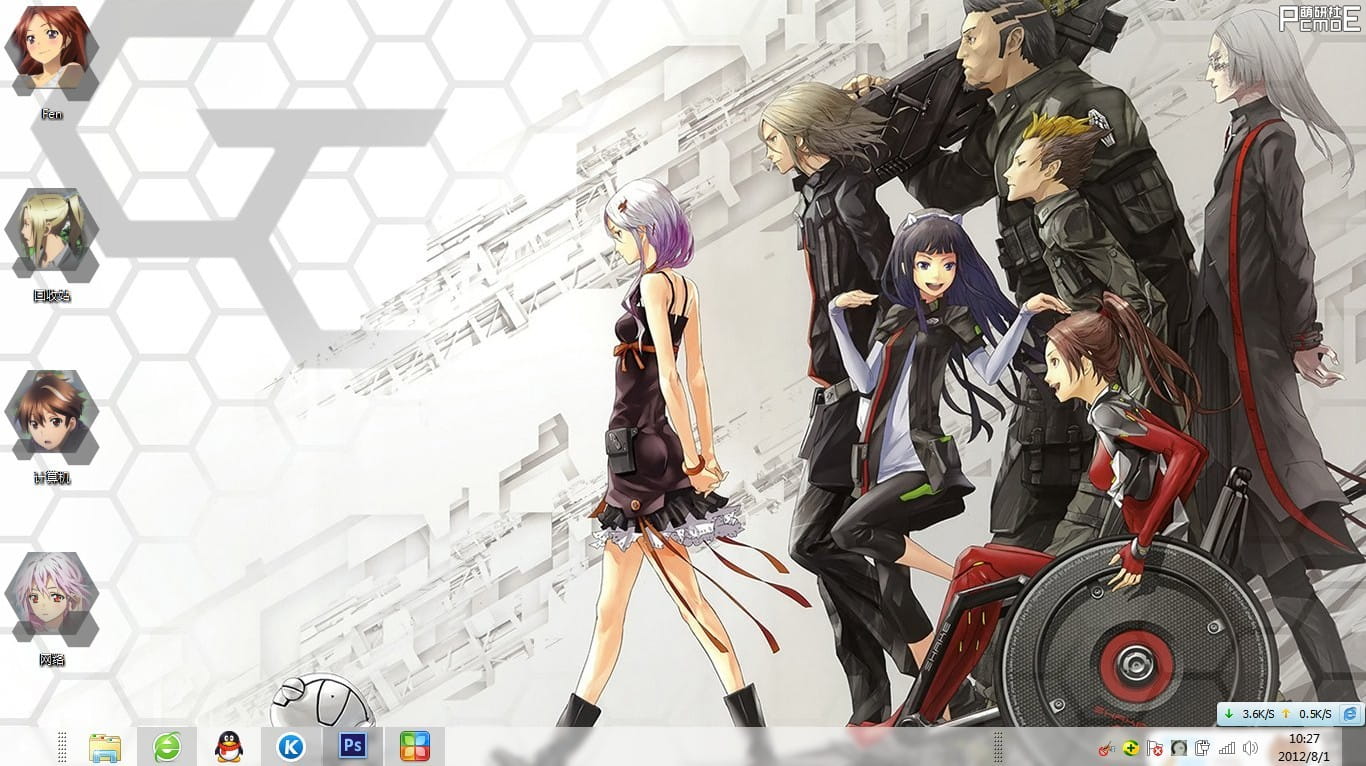Click the network speed monitor floating widget
This screenshot has height=766, width=1366.
coord(1278,714)
